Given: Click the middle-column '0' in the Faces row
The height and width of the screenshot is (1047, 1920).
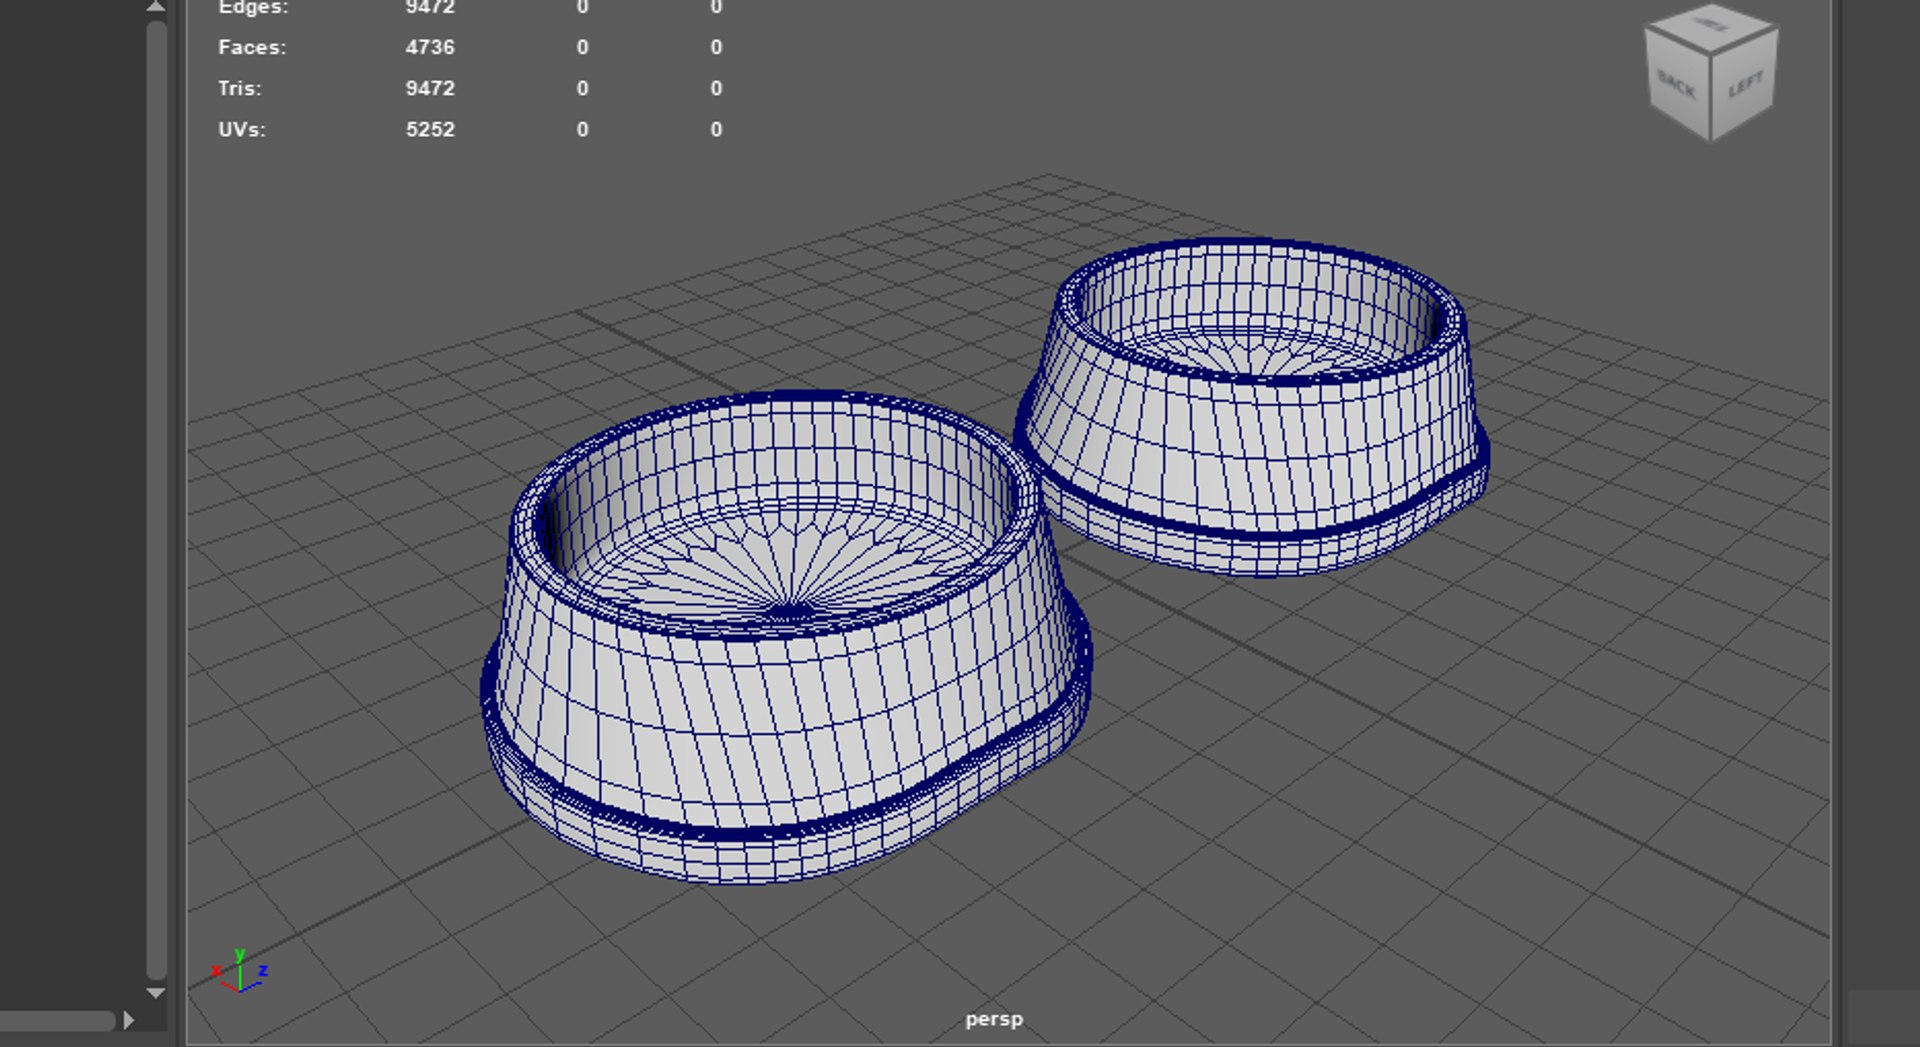Looking at the screenshot, I should click(582, 47).
